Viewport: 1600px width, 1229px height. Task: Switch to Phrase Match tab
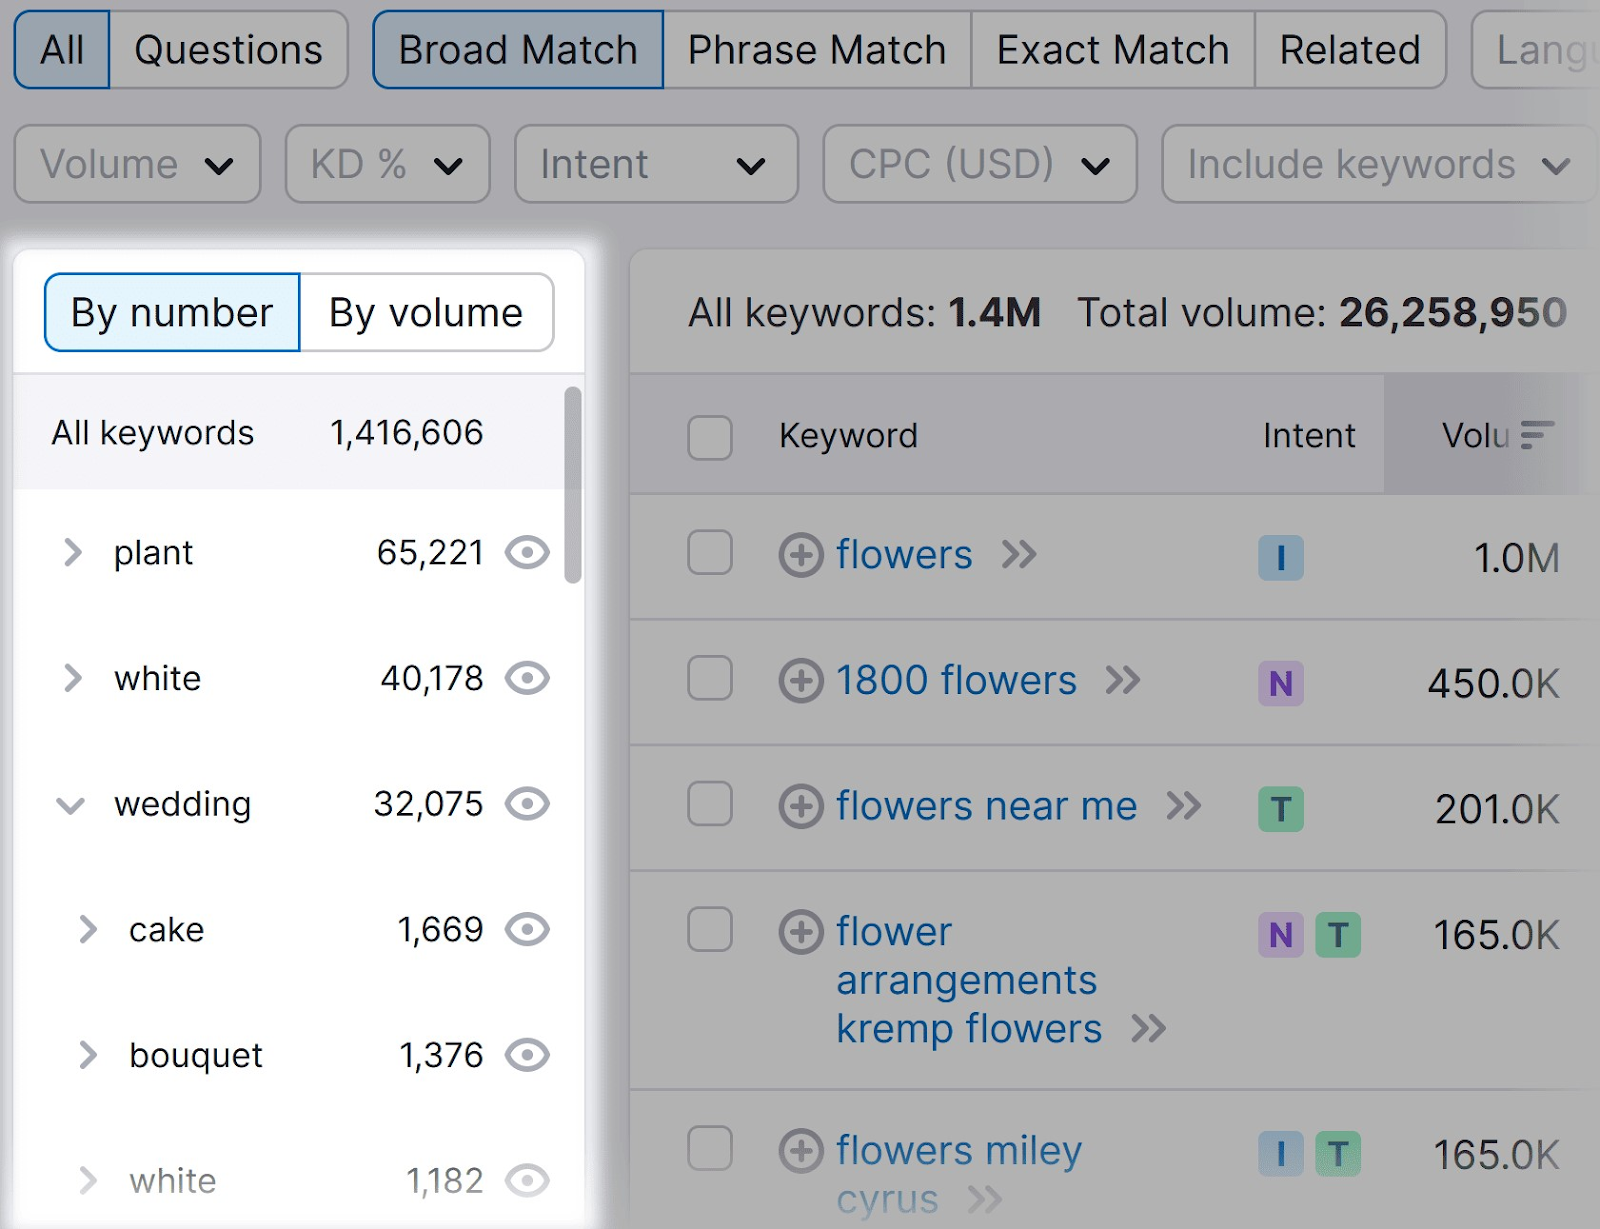click(x=816, y=50)
